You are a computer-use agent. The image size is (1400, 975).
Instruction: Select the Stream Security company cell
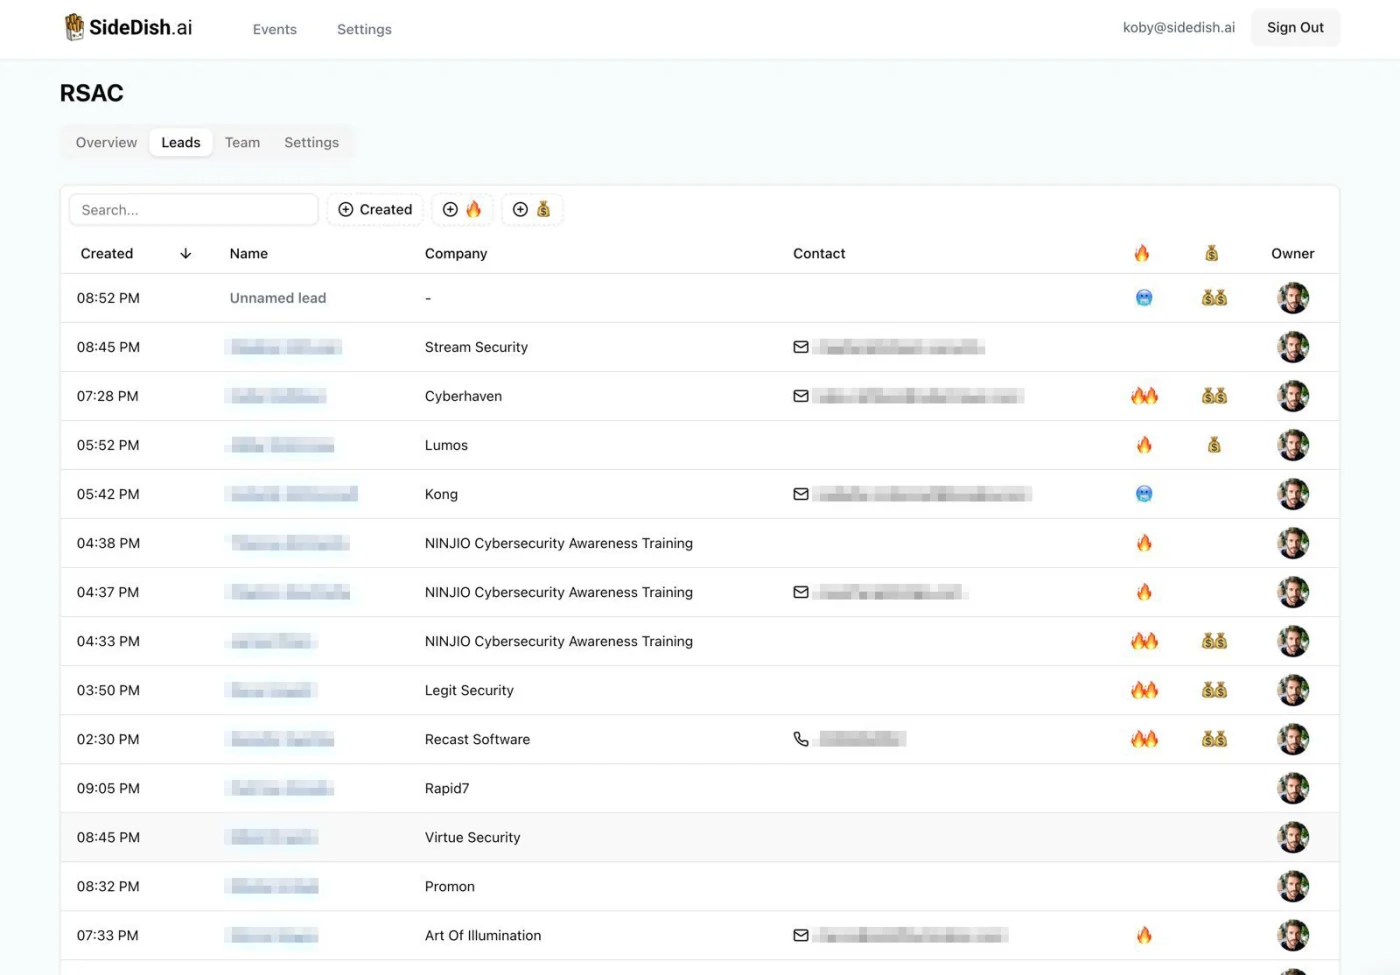476,347
